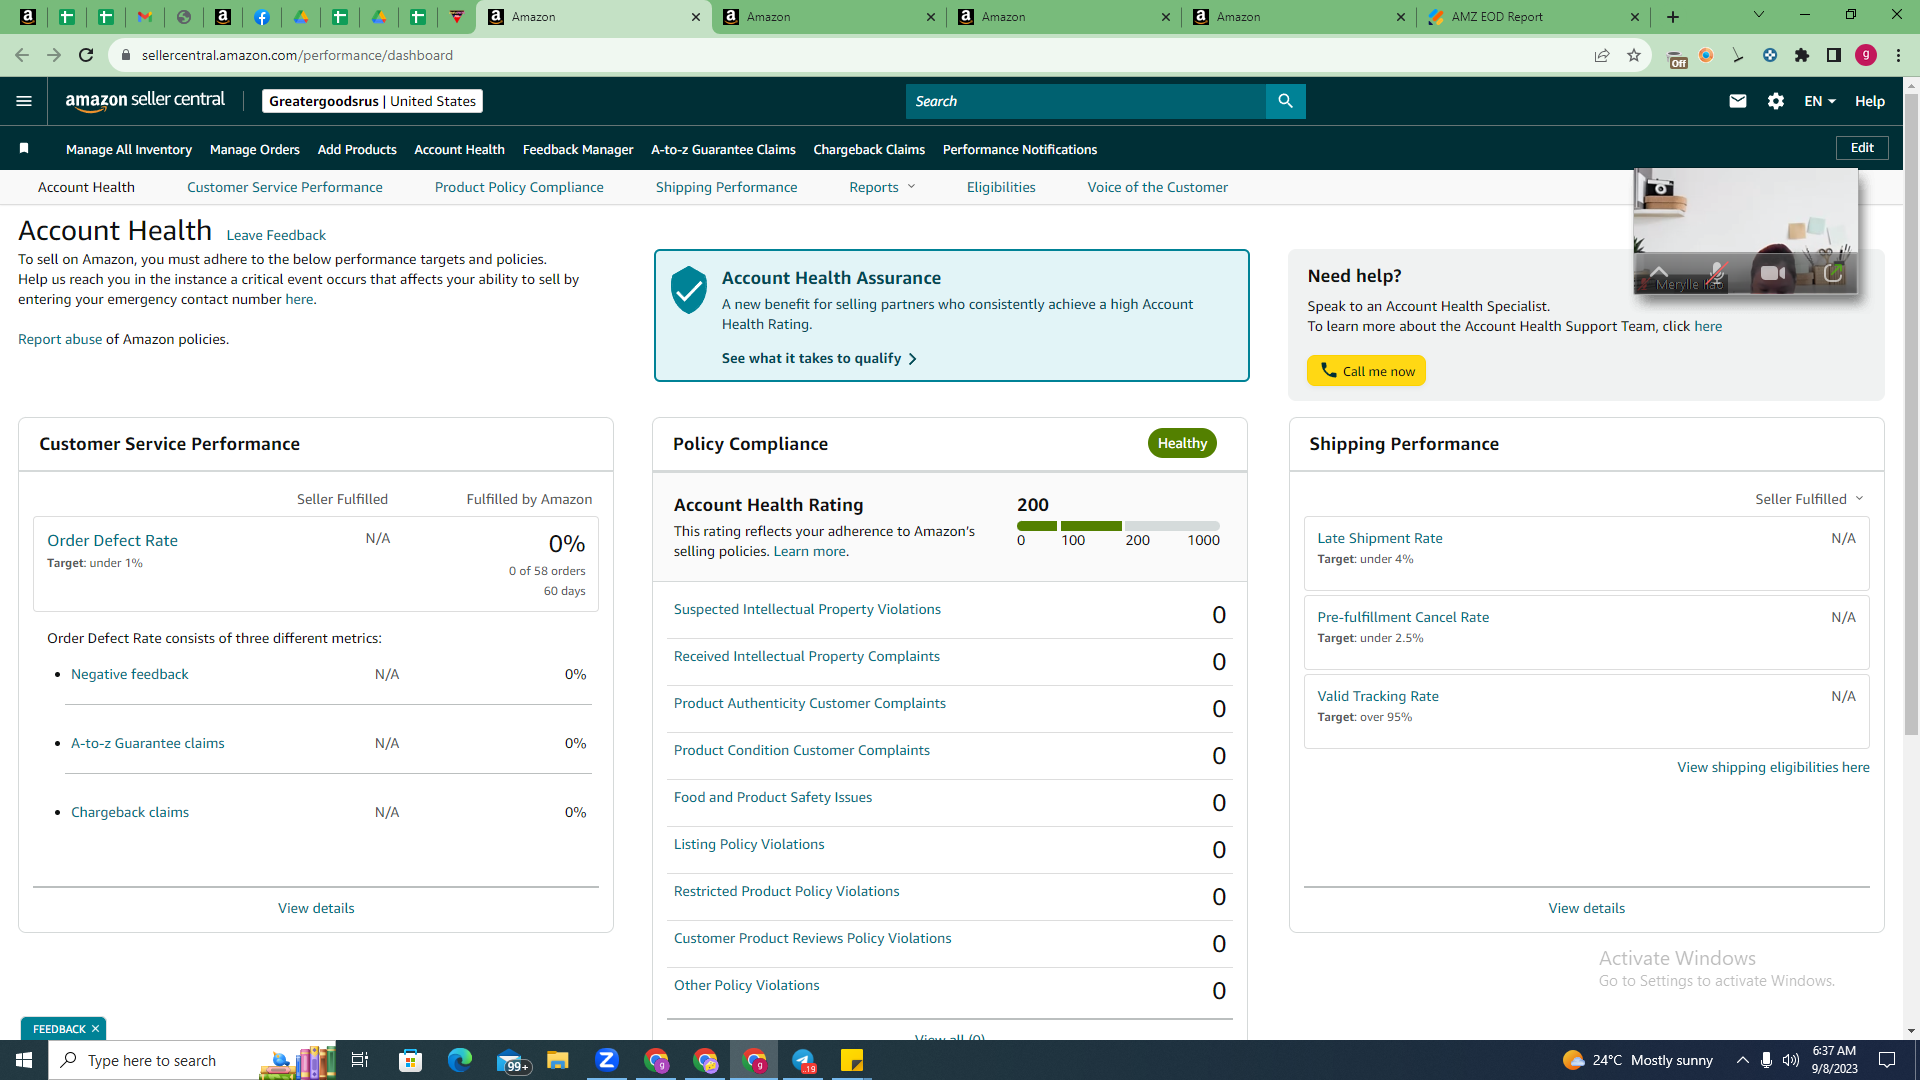Open the messages envelope icon
This screenshot has width=1920, height=1080.
1738,101
